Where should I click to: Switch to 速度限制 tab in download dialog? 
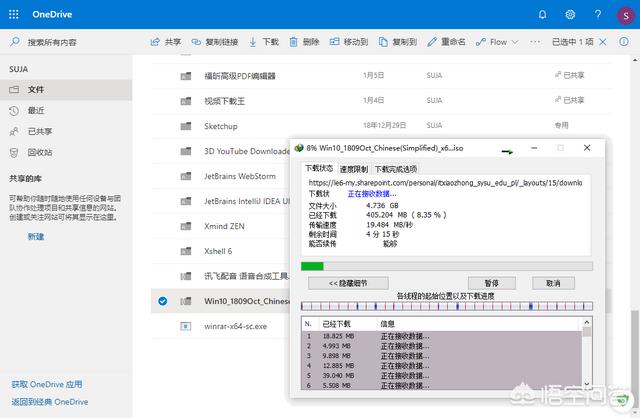point(354,169)
